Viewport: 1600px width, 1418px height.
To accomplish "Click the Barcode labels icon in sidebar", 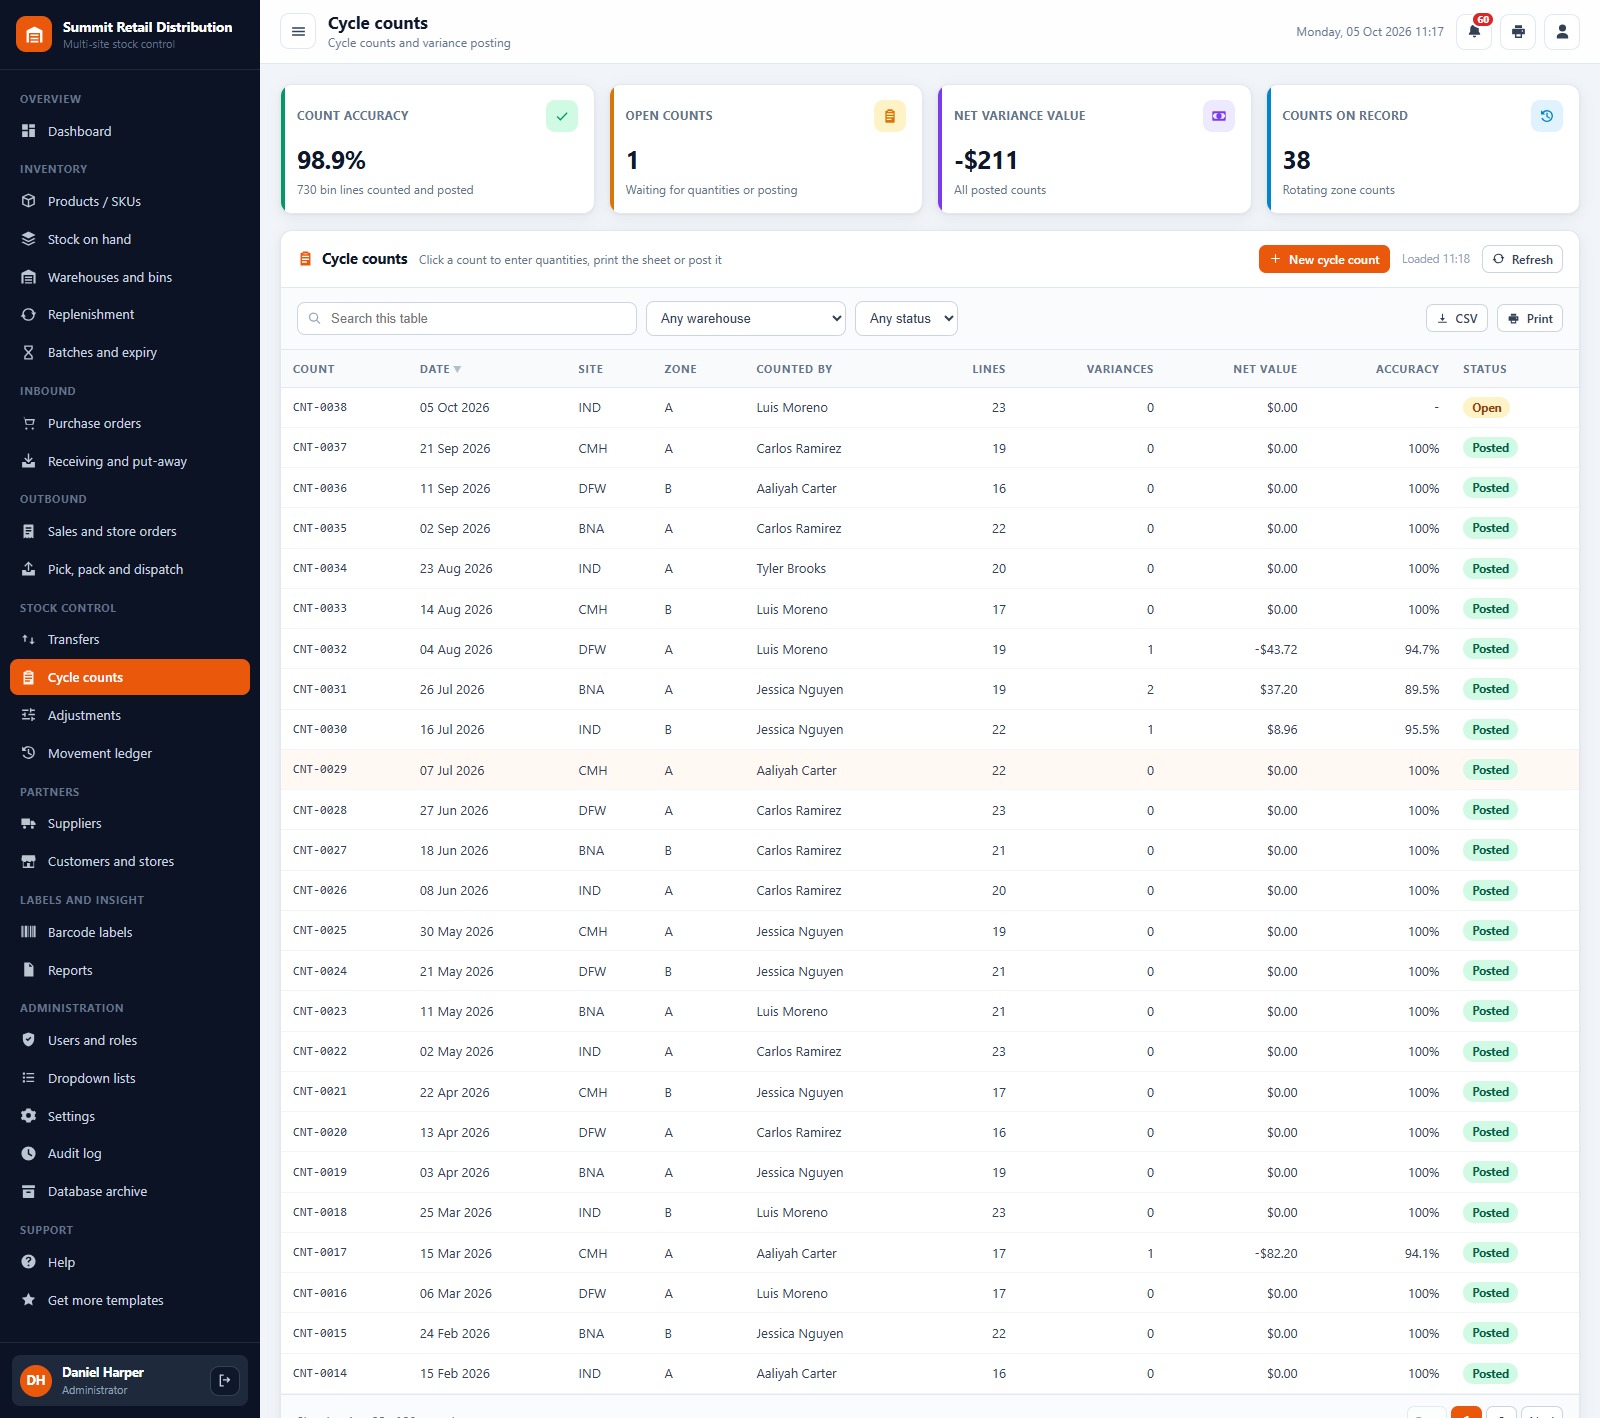I will pyautogui.click(x=29, y=932).
